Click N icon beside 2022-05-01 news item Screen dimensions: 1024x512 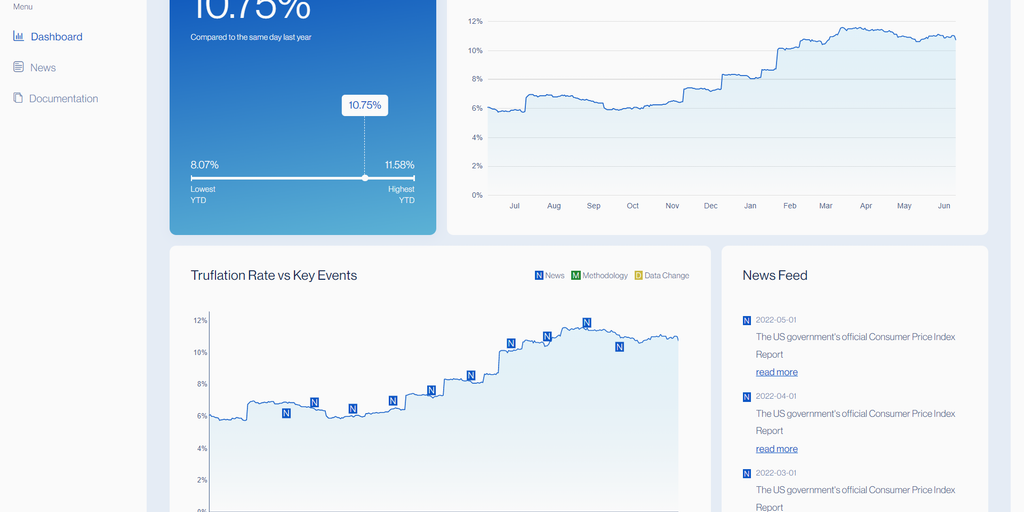click(x=746, y=320)
